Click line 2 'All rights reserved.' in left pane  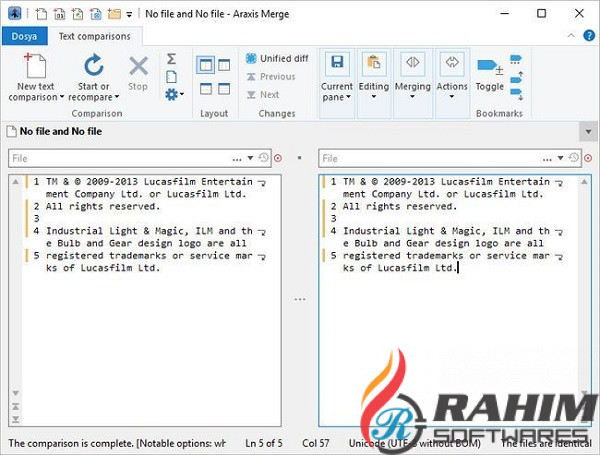[103, 207]
